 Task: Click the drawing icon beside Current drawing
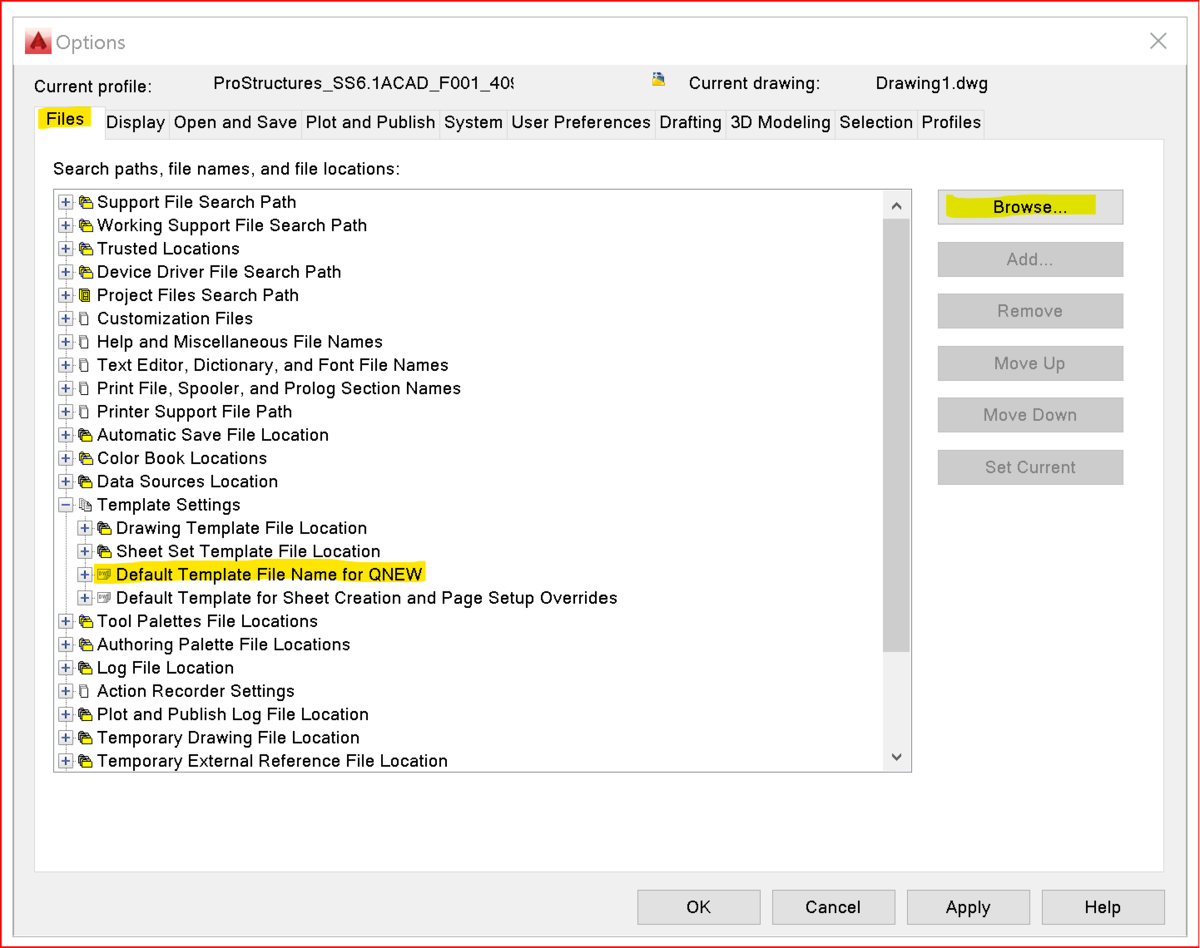659,79
